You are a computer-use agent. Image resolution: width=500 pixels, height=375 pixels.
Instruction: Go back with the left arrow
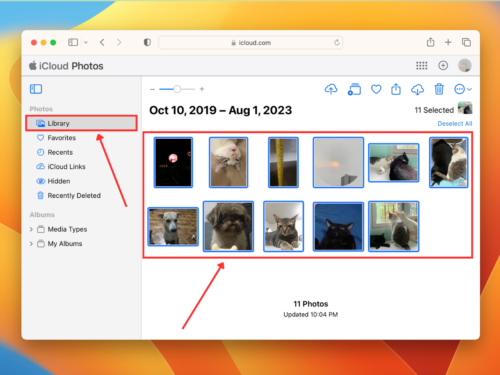pos(102,42)
